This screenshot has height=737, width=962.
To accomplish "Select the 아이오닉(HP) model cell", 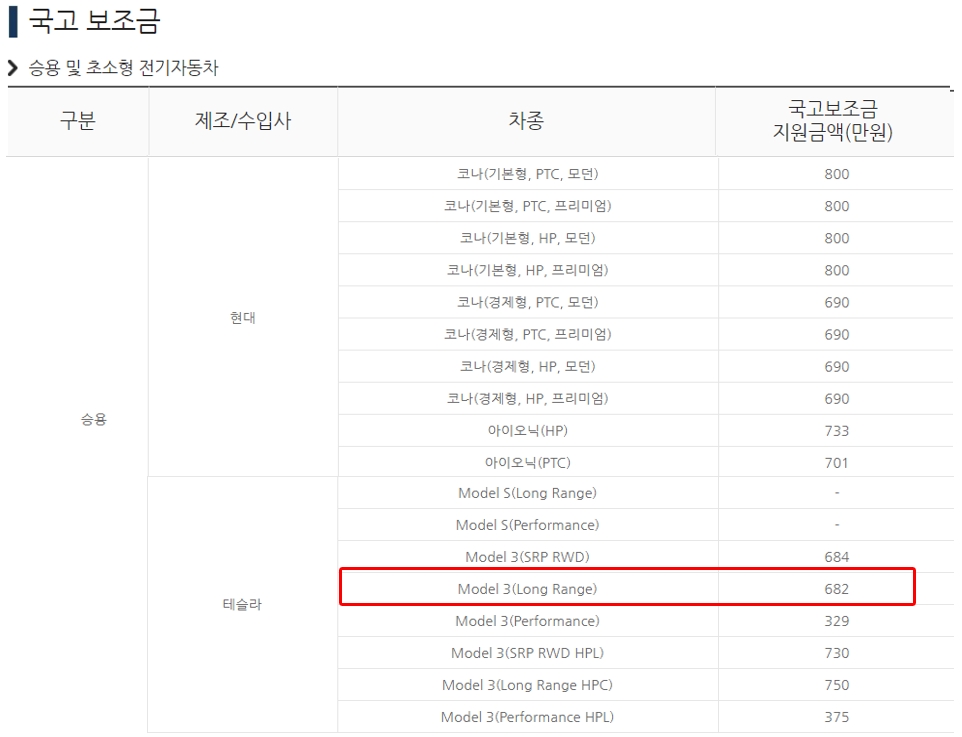I will pyautogui.click(x=528, y=431).
